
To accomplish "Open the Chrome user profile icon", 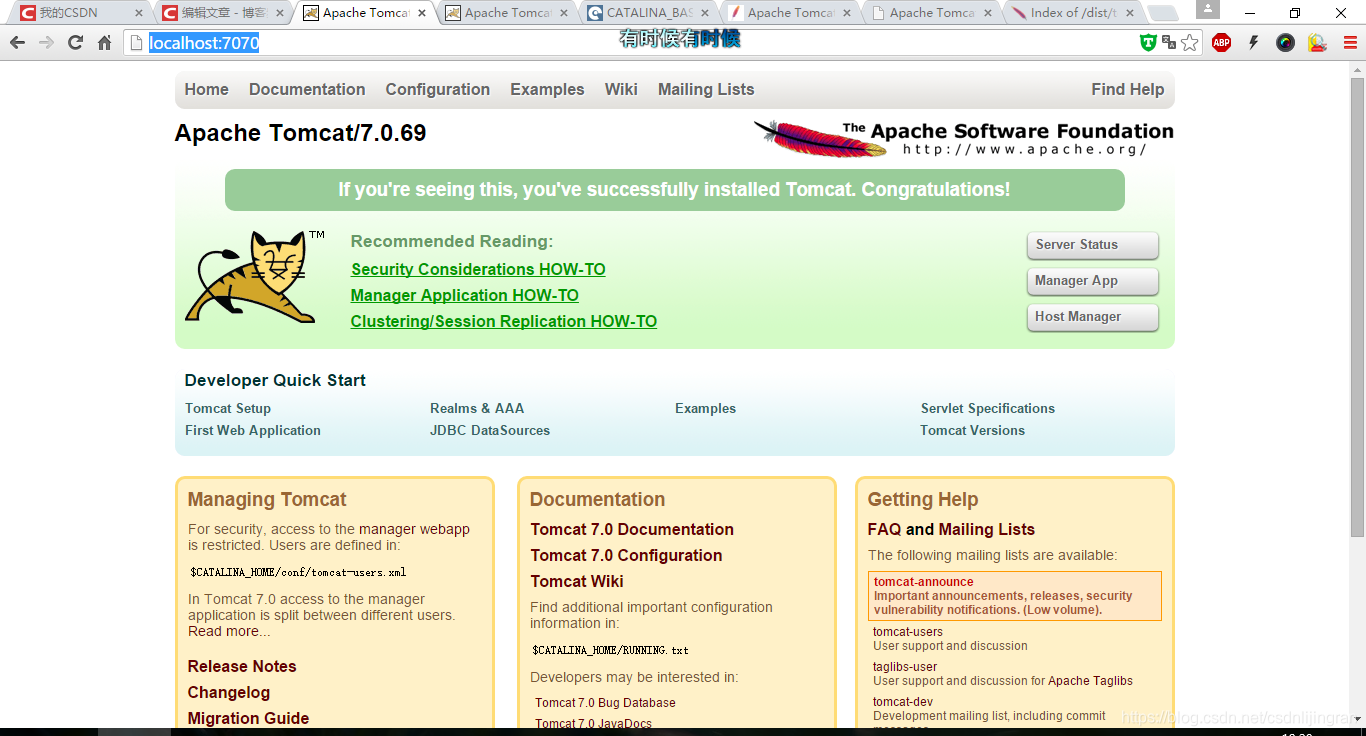I will pyautogui.click(x=1208, y=9).
